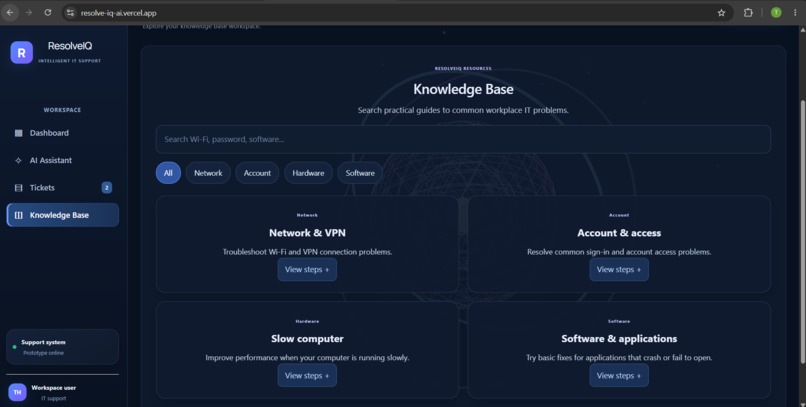Click the address bar URL

click(x=118, y=13)
